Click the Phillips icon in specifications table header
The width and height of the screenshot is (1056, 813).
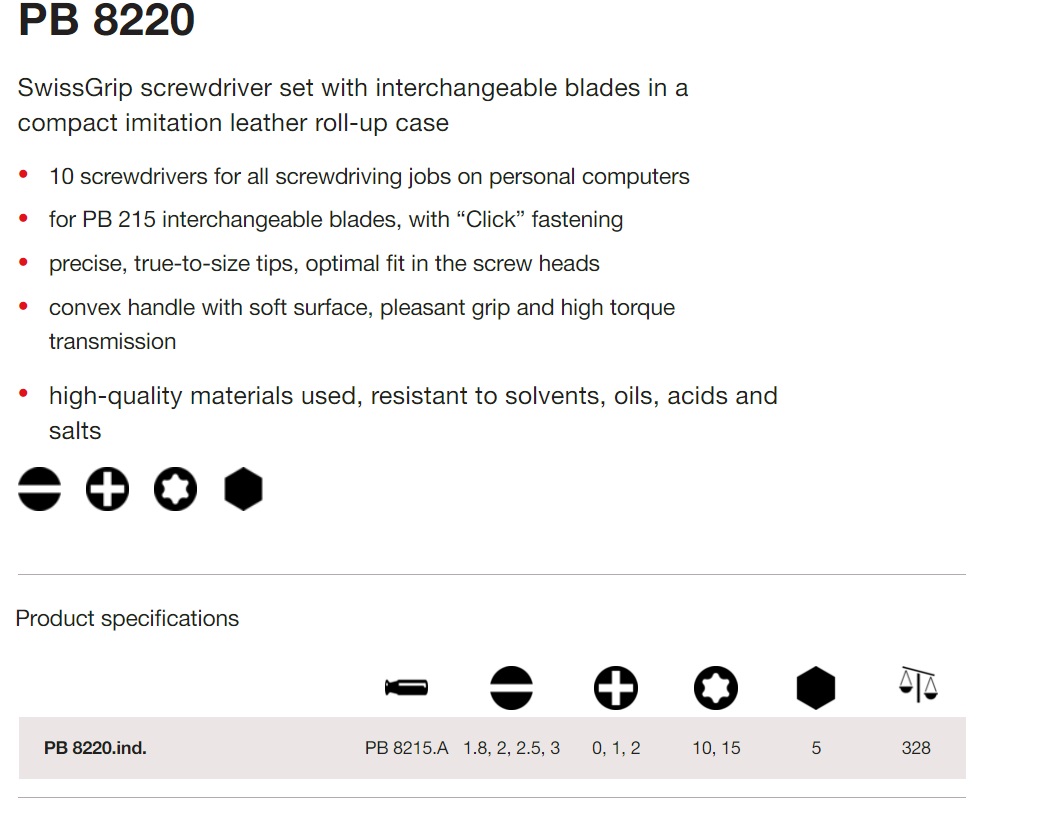[615, 688]
